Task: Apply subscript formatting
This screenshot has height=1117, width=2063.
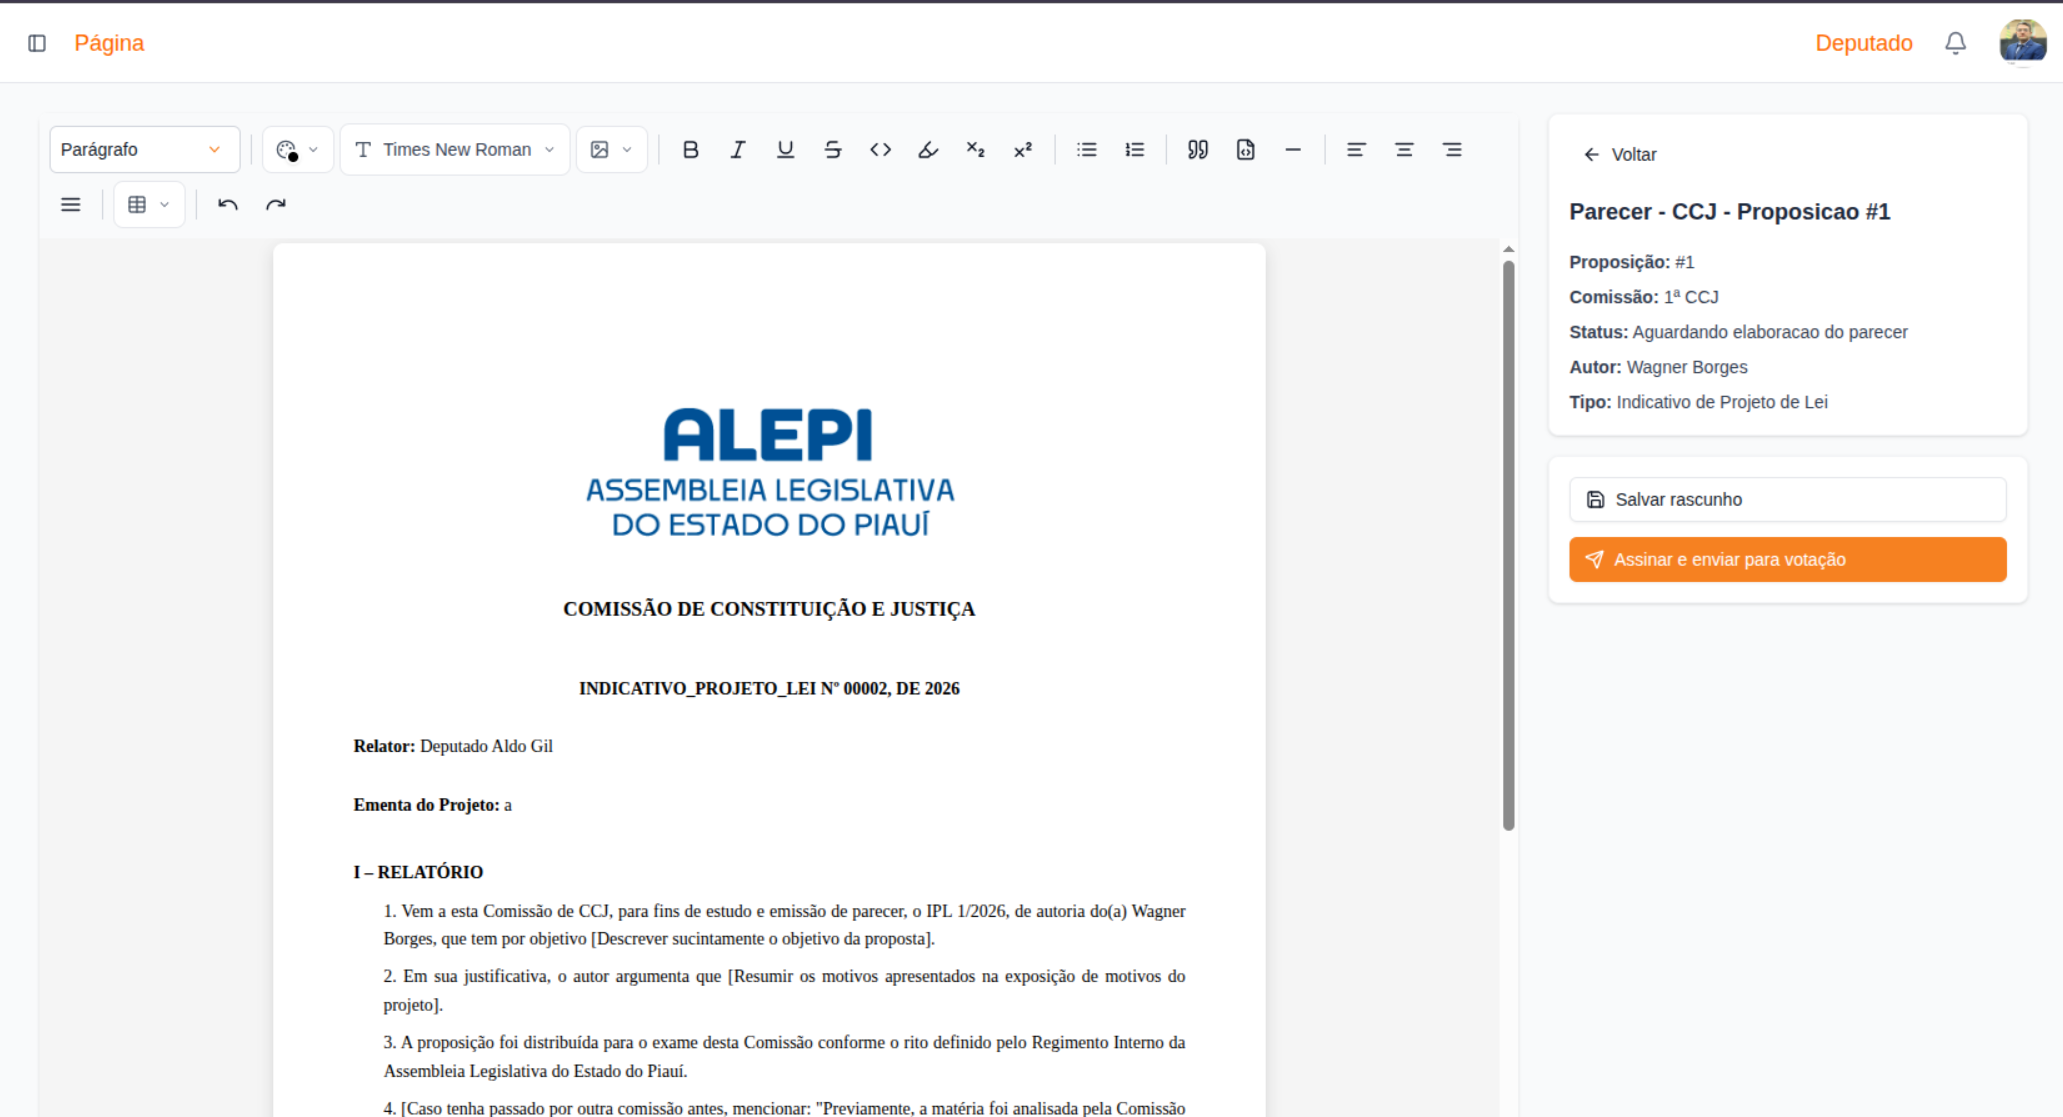Action: 975,150
